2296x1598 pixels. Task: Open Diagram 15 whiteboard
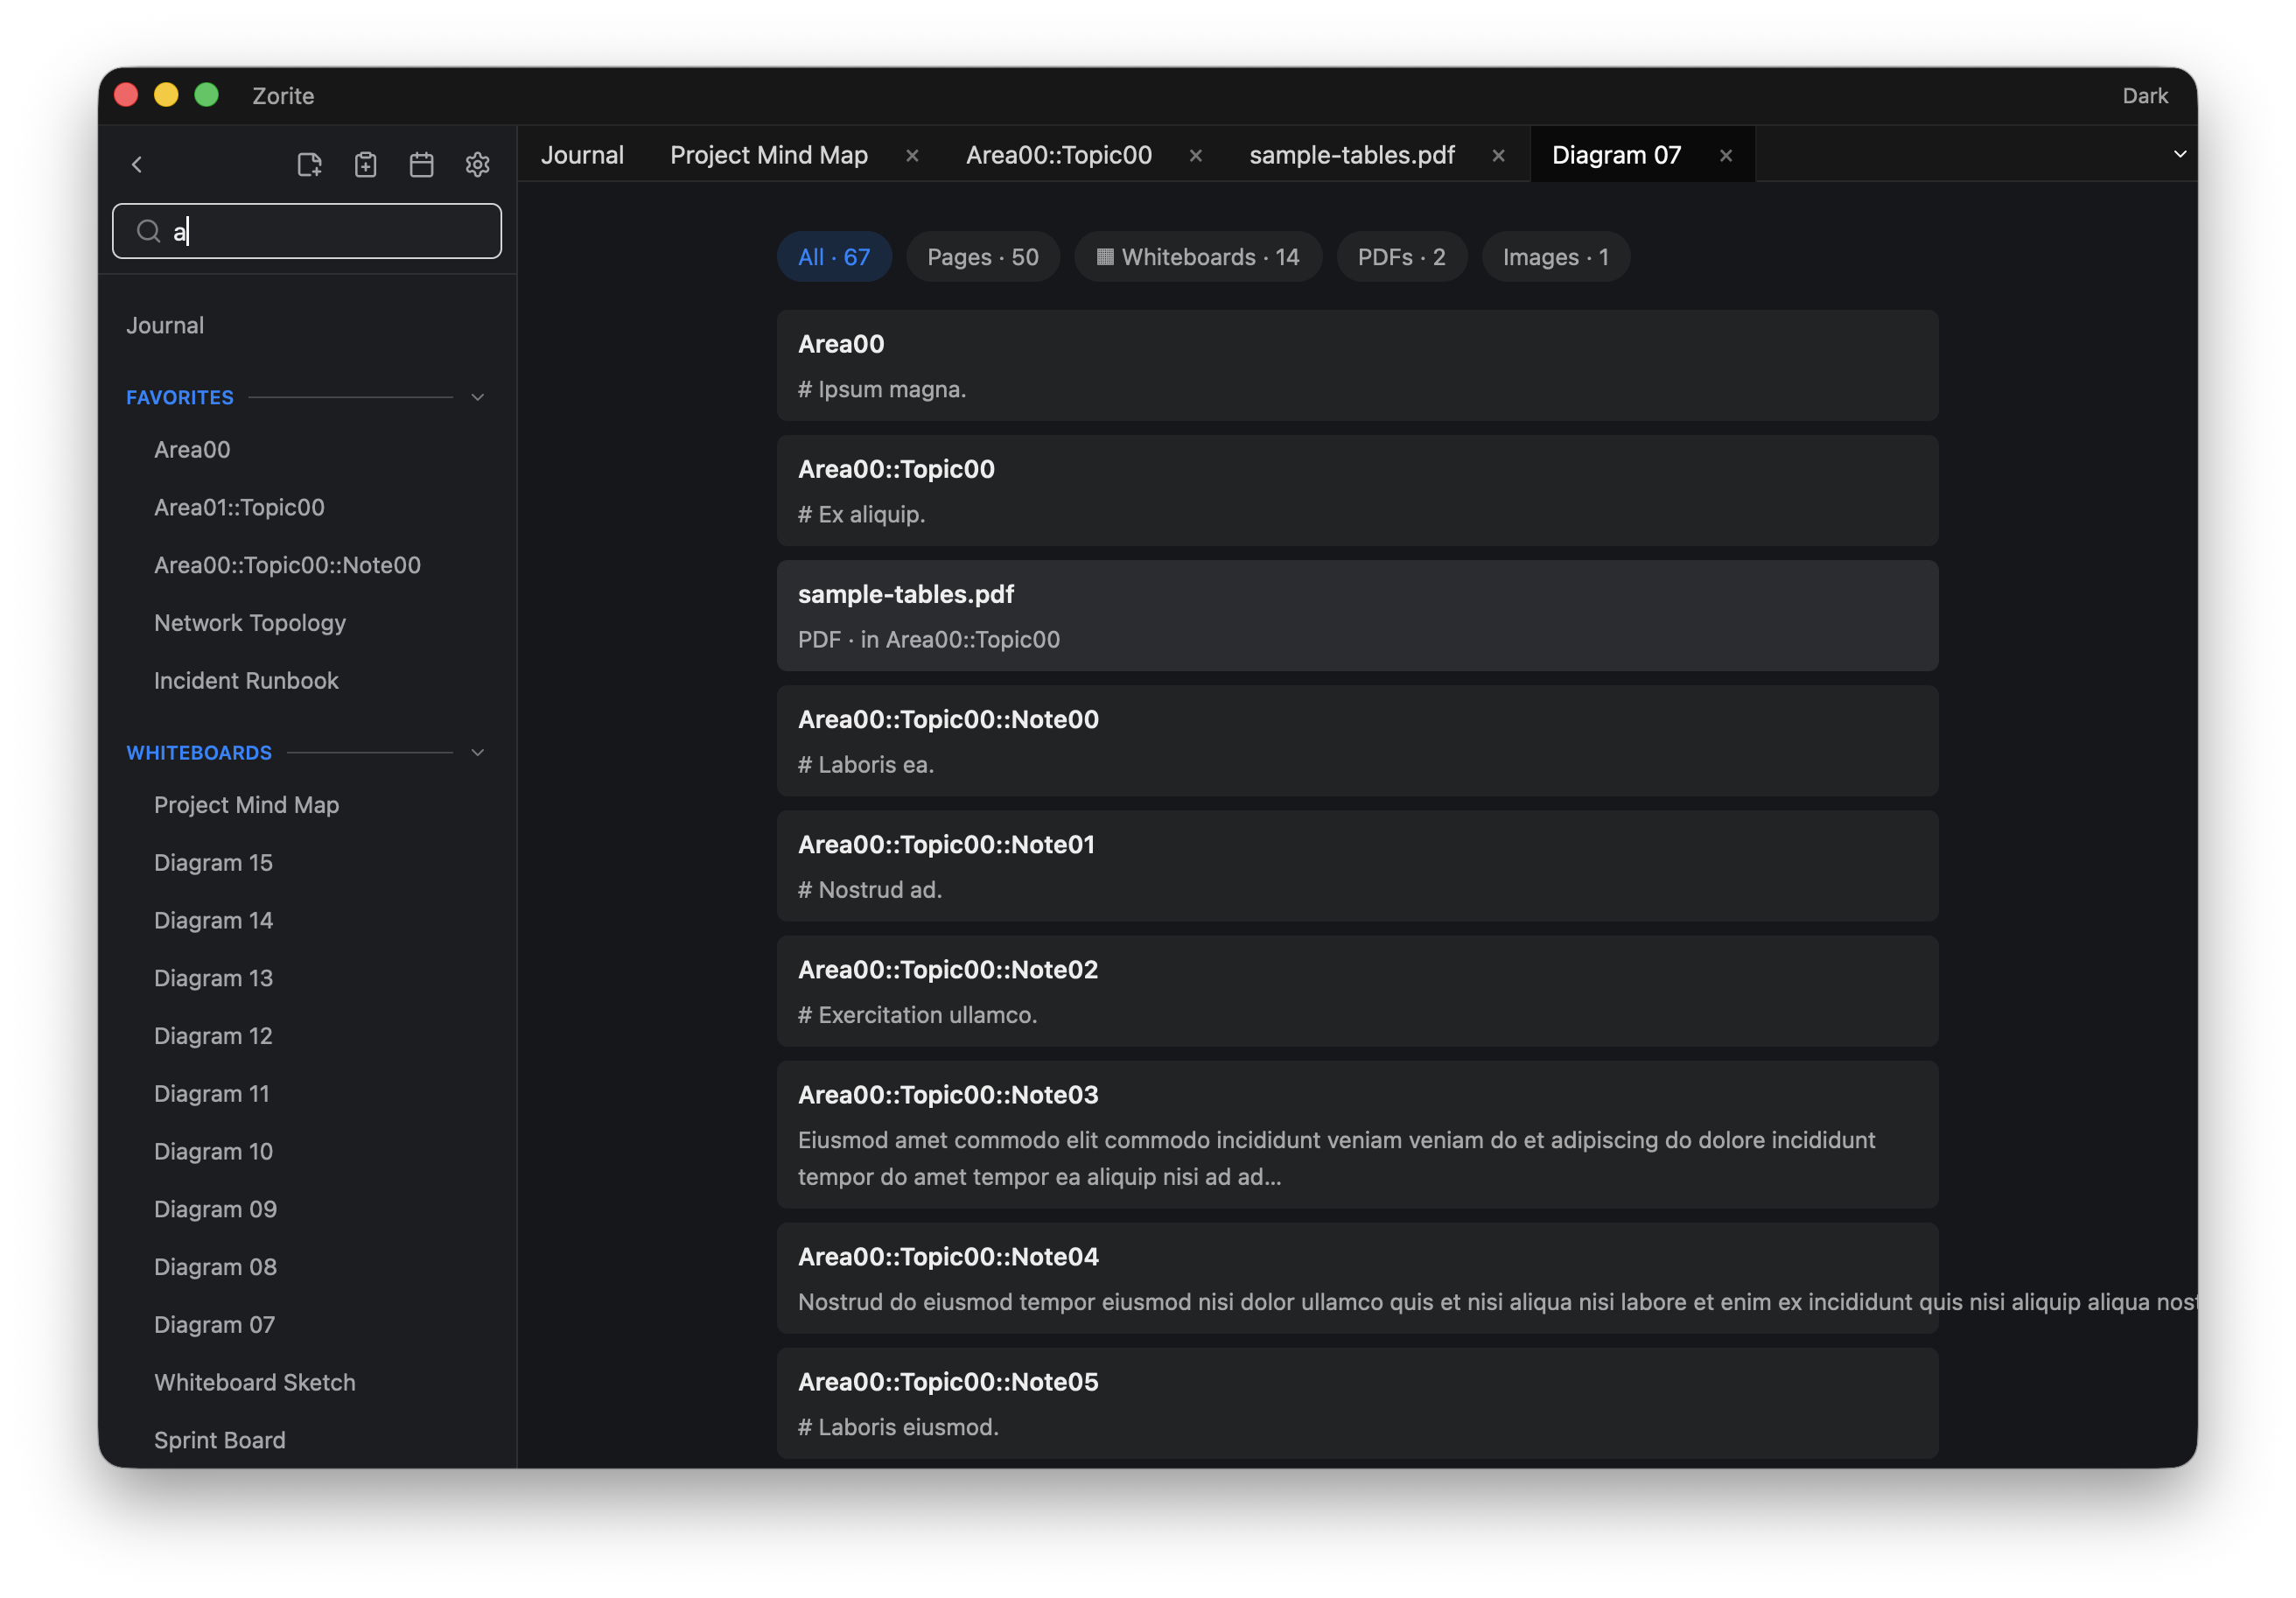213,862
